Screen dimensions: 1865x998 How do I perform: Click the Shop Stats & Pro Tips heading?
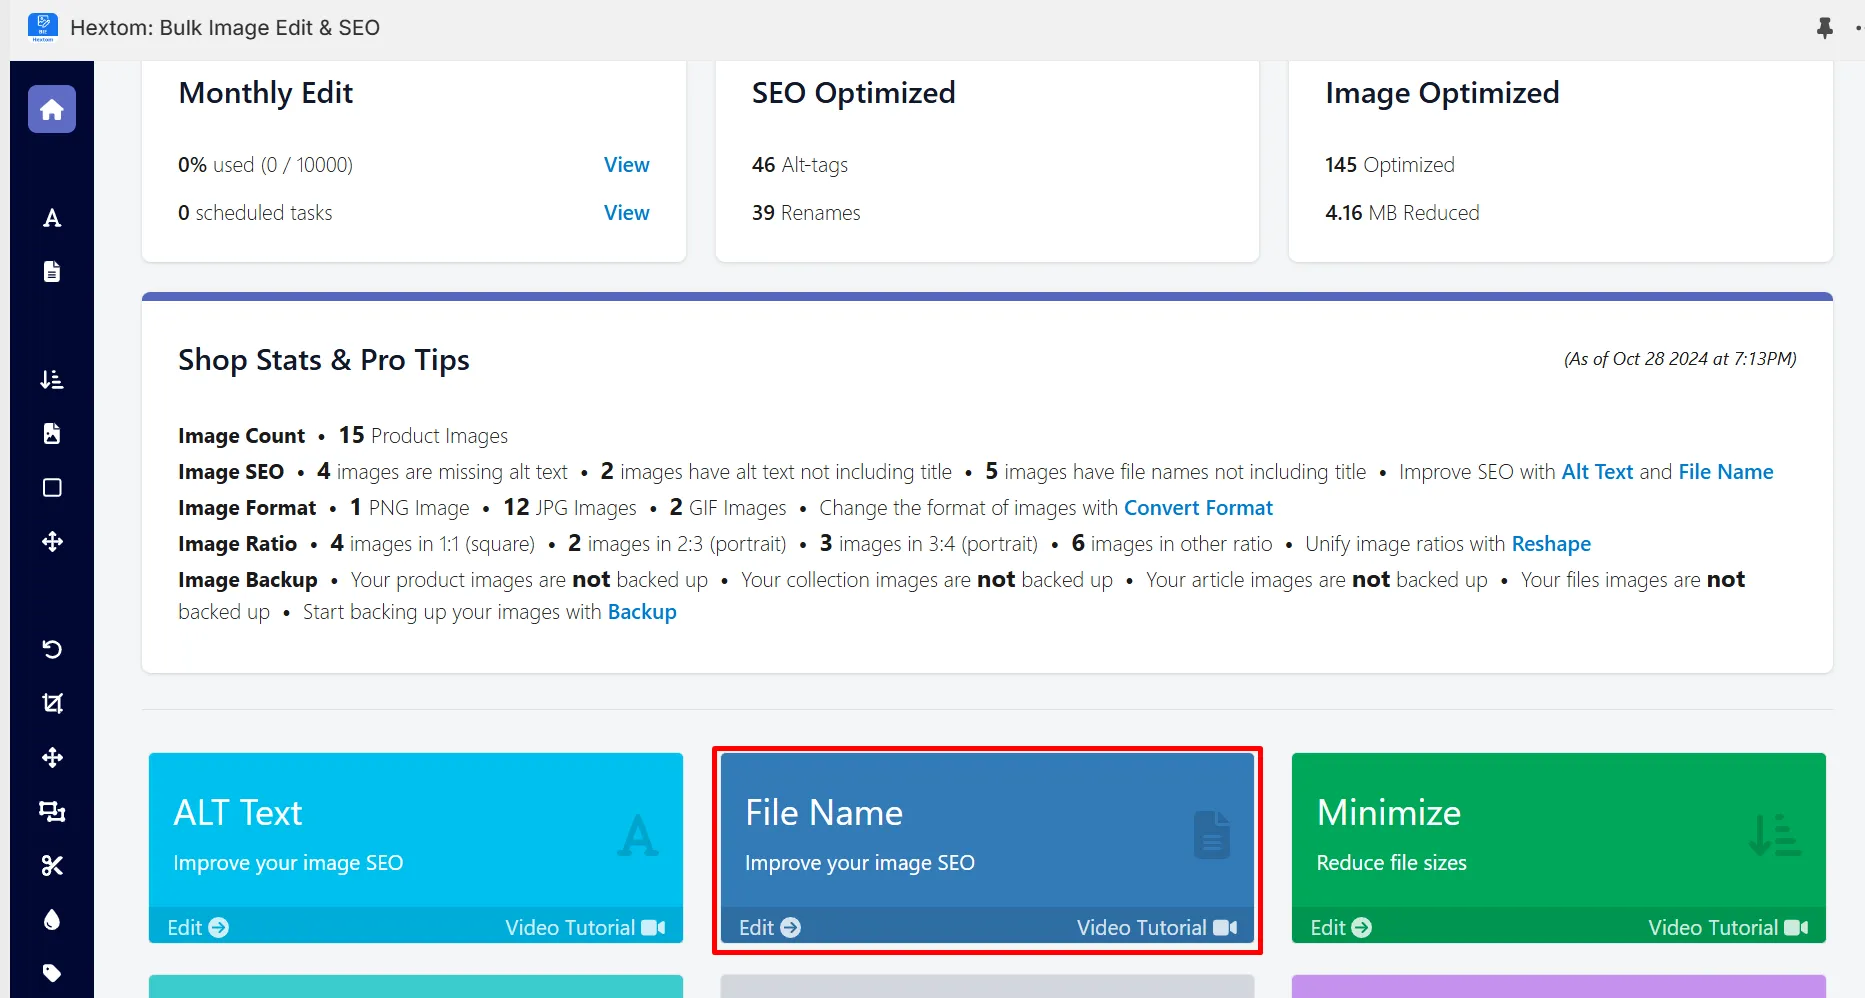[x=324, y=360]
